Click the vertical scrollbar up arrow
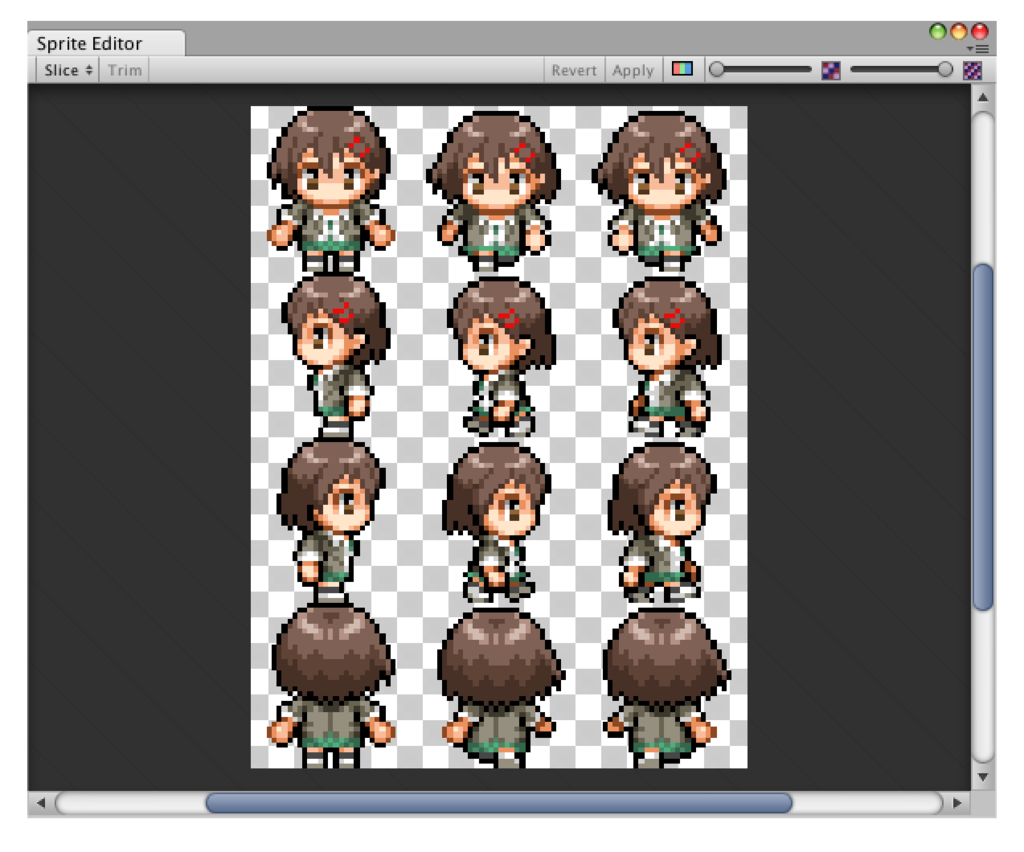This screenshot has height=852, width=1024. pos(983,97)
